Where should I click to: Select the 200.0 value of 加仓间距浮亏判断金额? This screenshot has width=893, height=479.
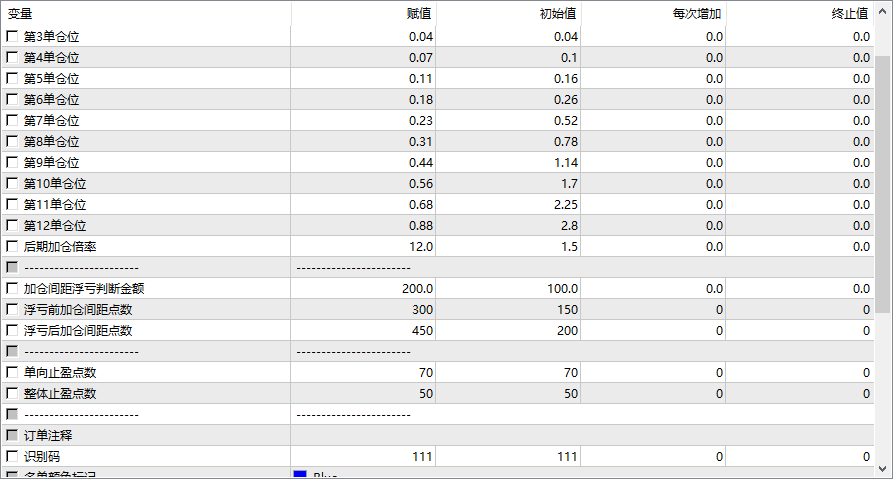click(417, 289)
